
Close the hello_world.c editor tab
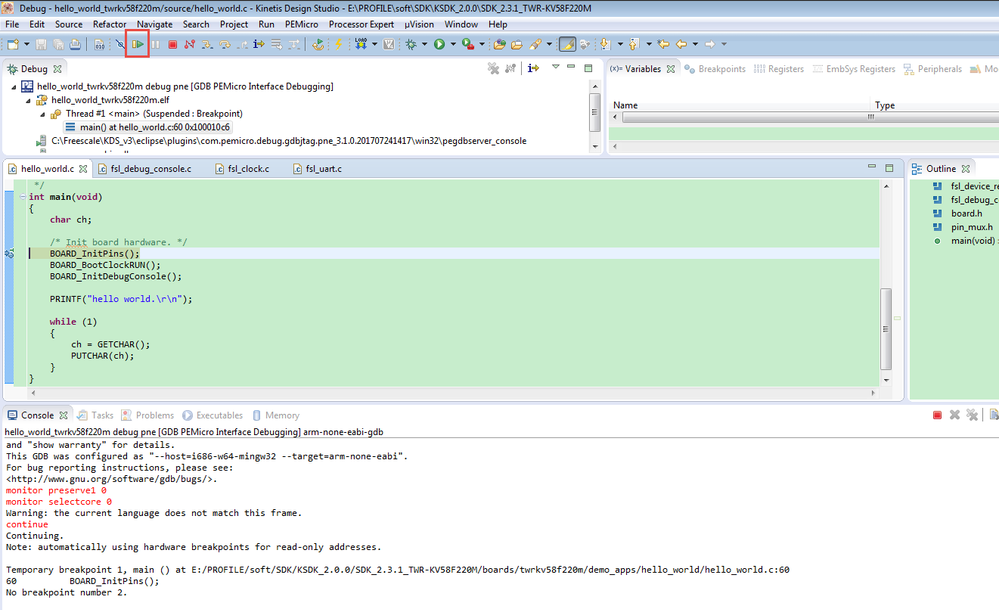83,169
